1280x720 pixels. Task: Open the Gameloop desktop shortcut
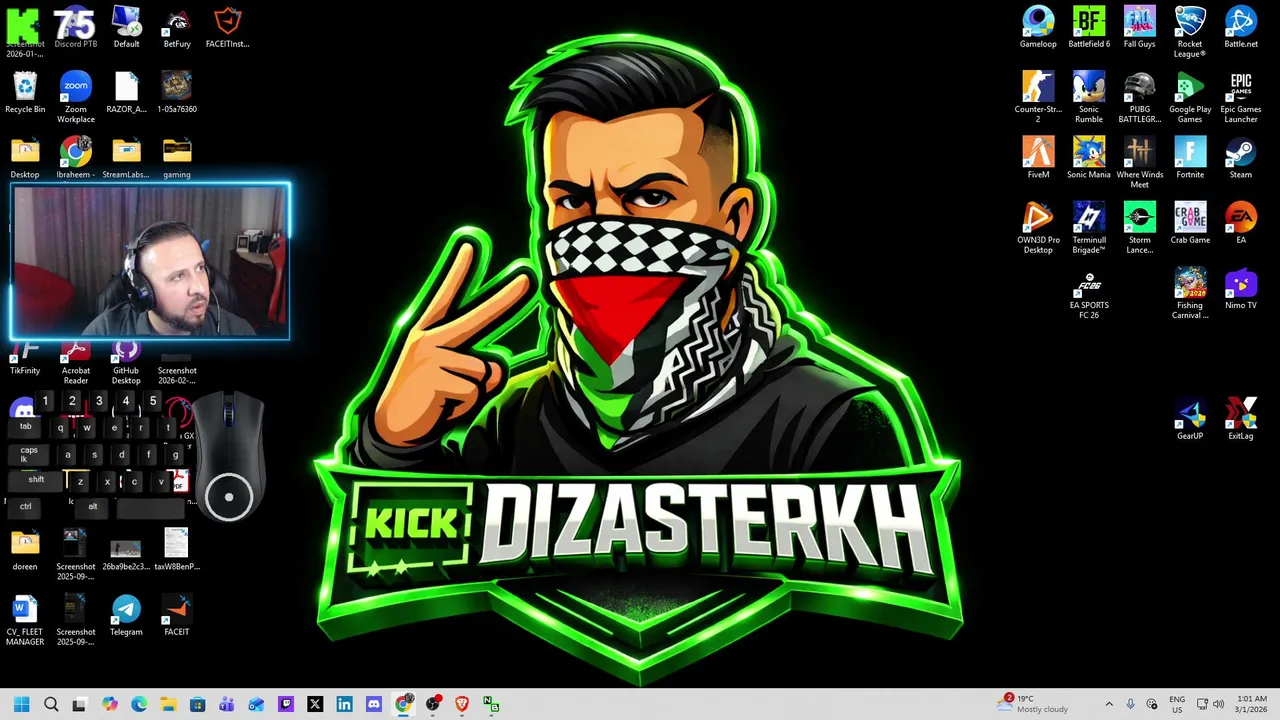pos(1038,28)
